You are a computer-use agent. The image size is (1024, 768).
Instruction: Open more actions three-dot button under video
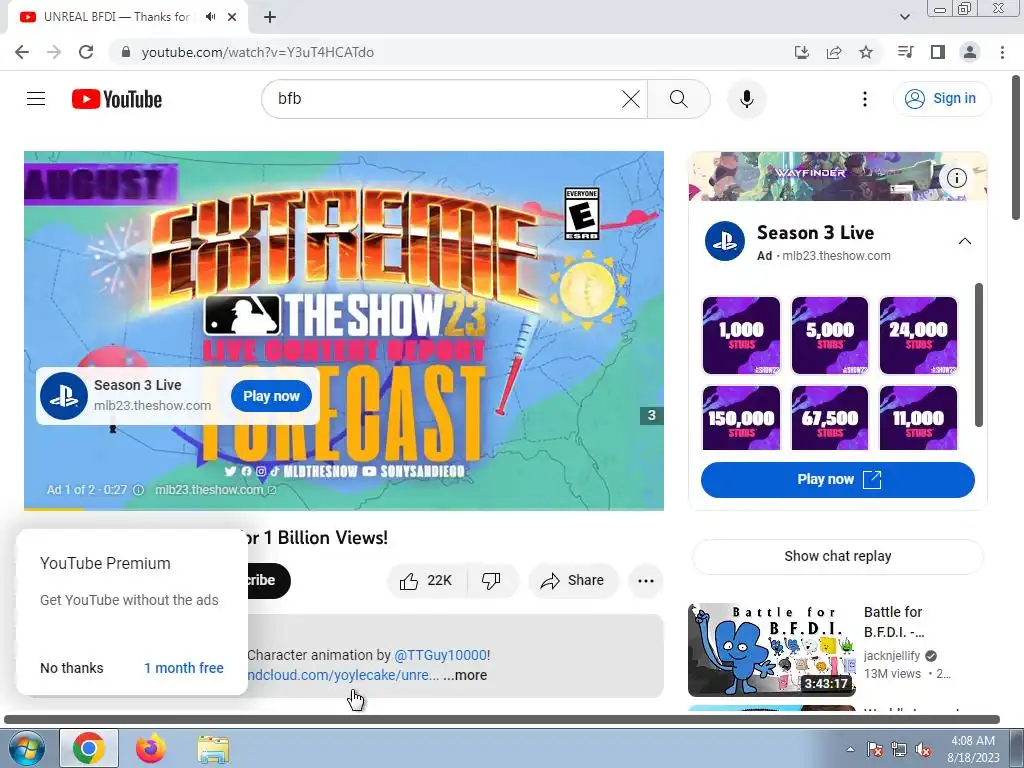pos(646,581)
